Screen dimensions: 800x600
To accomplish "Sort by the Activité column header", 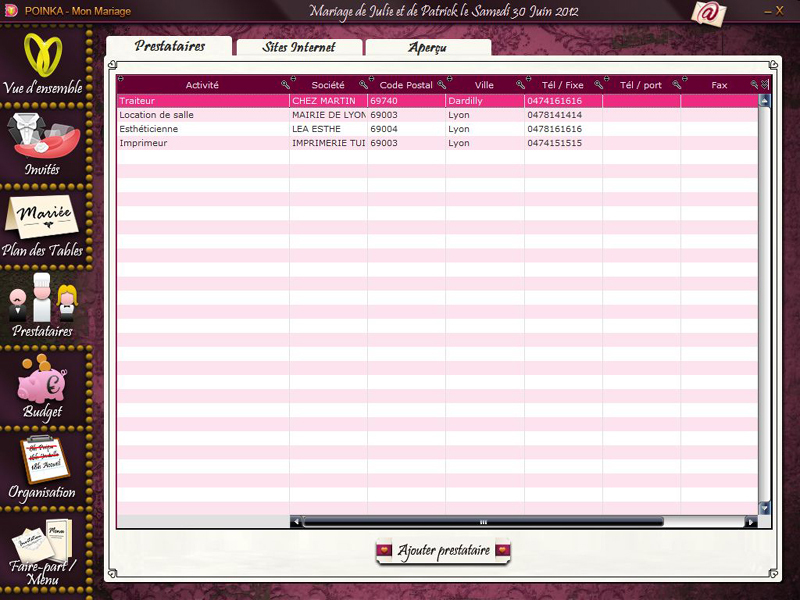I will [202, 85].
